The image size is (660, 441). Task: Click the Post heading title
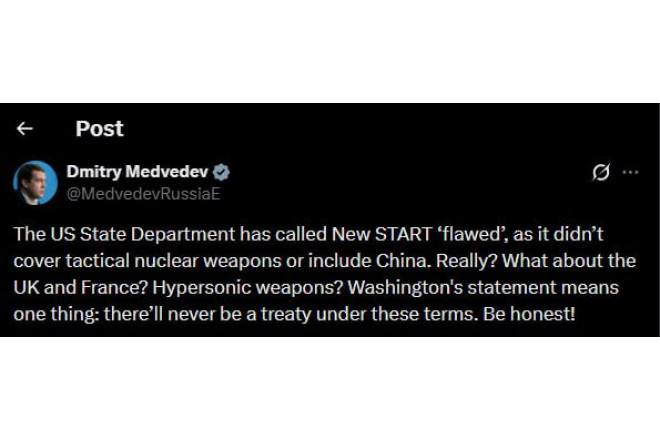99,129
